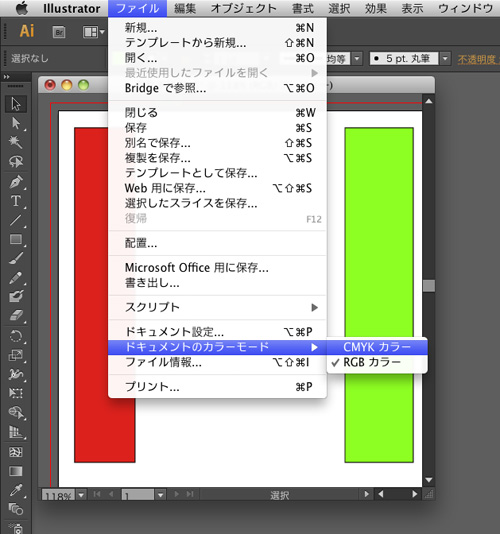Select CMYK カラー mode
Viewport: 500px width, 534px height.
point(377,347)
